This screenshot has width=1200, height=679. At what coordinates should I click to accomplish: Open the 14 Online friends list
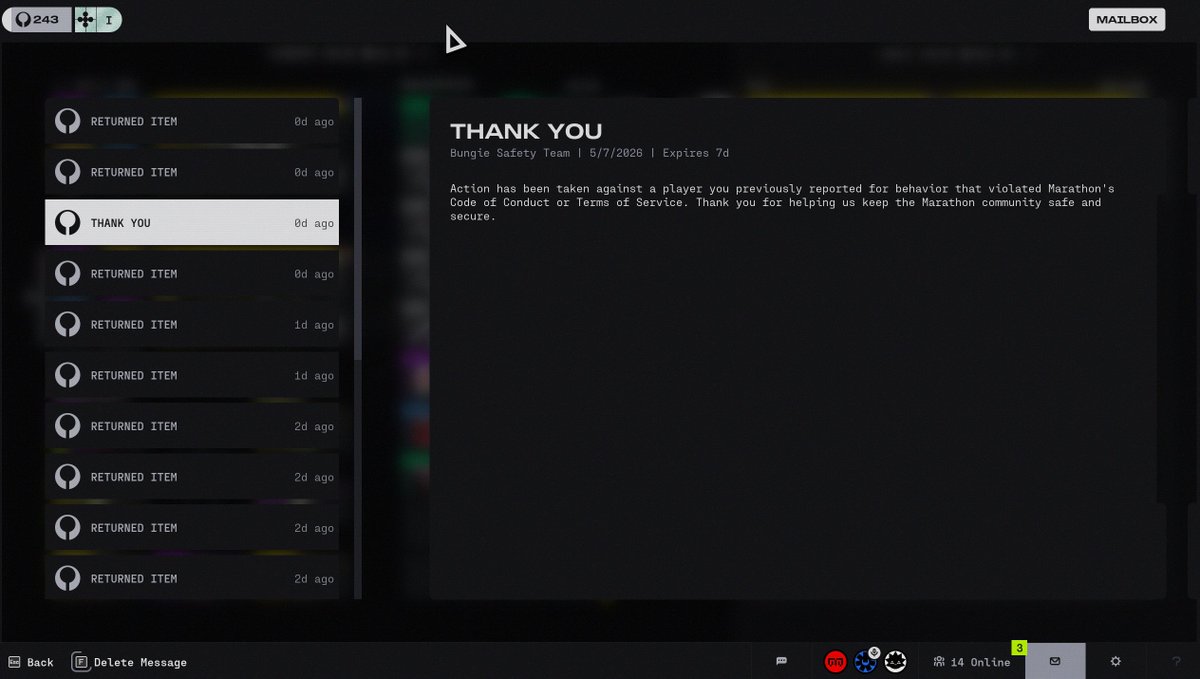tap(972, 662)
